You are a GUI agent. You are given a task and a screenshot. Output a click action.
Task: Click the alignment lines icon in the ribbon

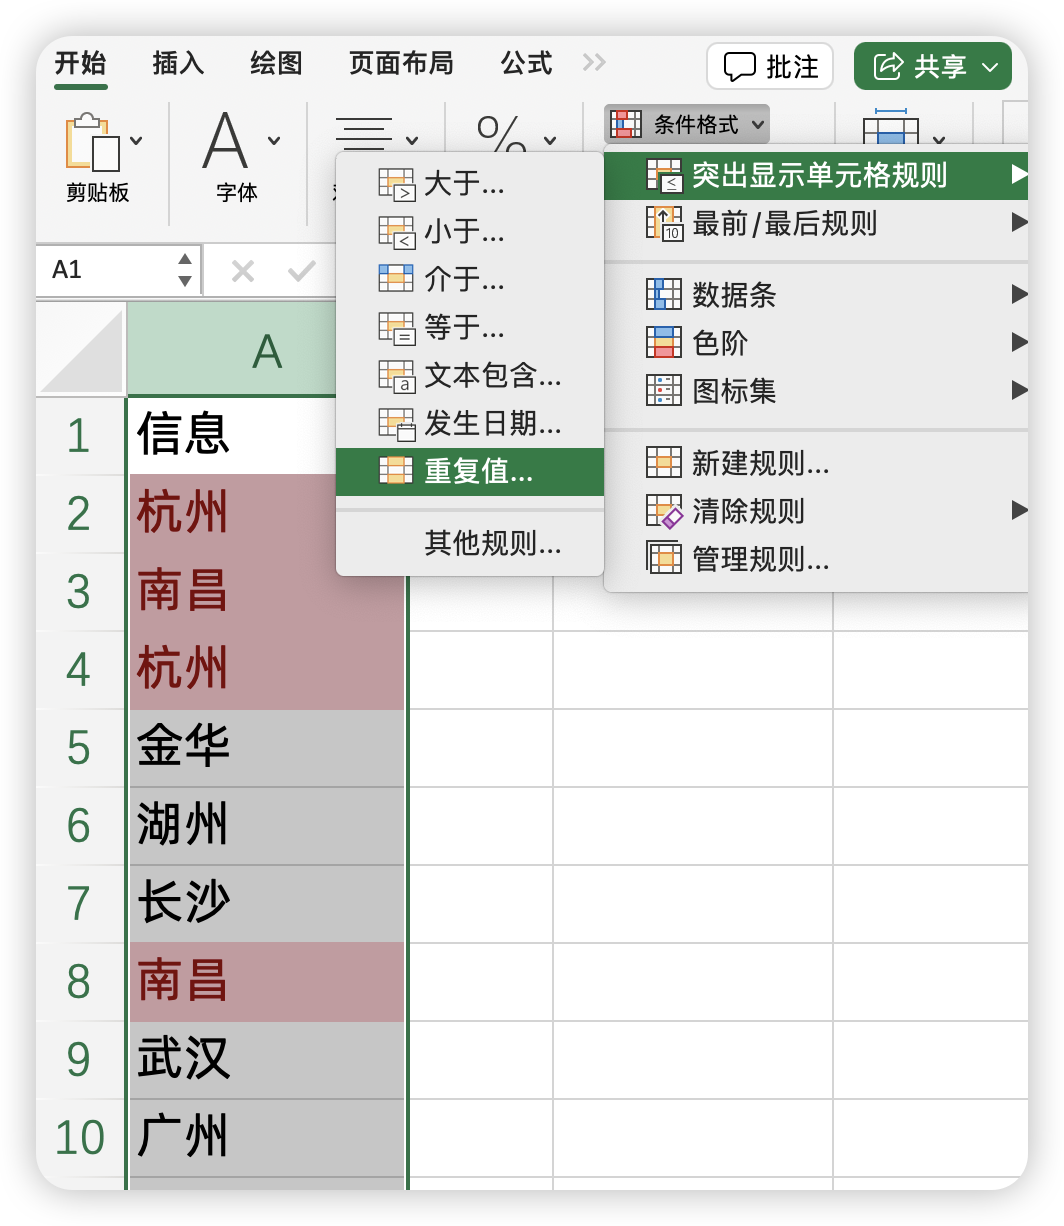point(365,133)
